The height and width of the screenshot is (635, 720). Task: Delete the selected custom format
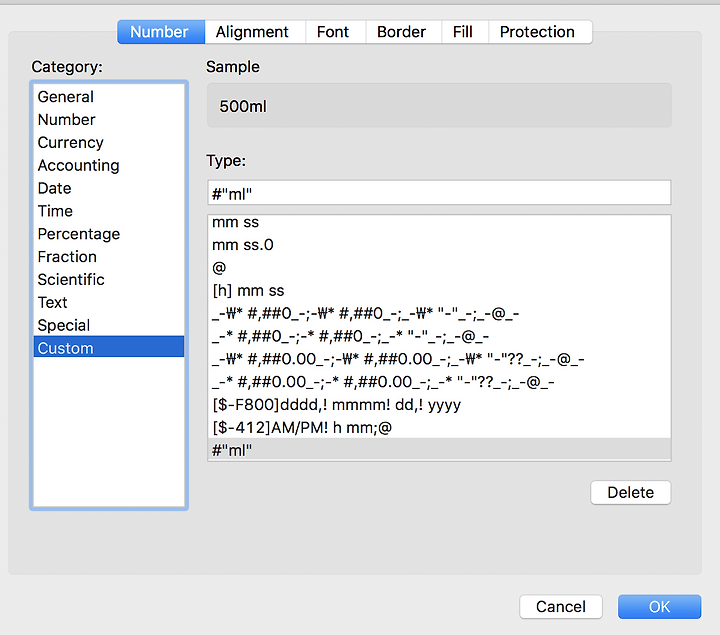coord(630,493)
